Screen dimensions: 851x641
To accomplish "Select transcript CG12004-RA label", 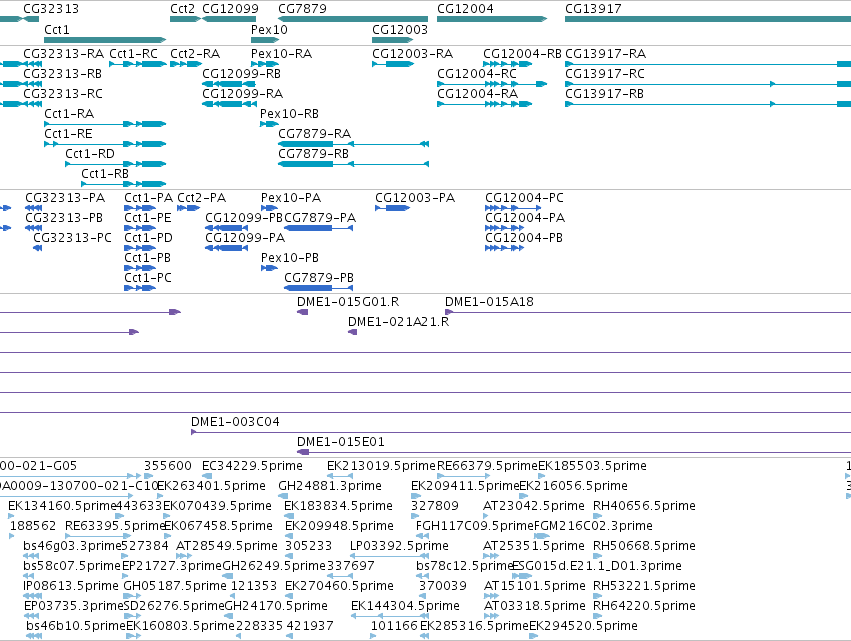I will pyautogui.click(x=478, y=93).
